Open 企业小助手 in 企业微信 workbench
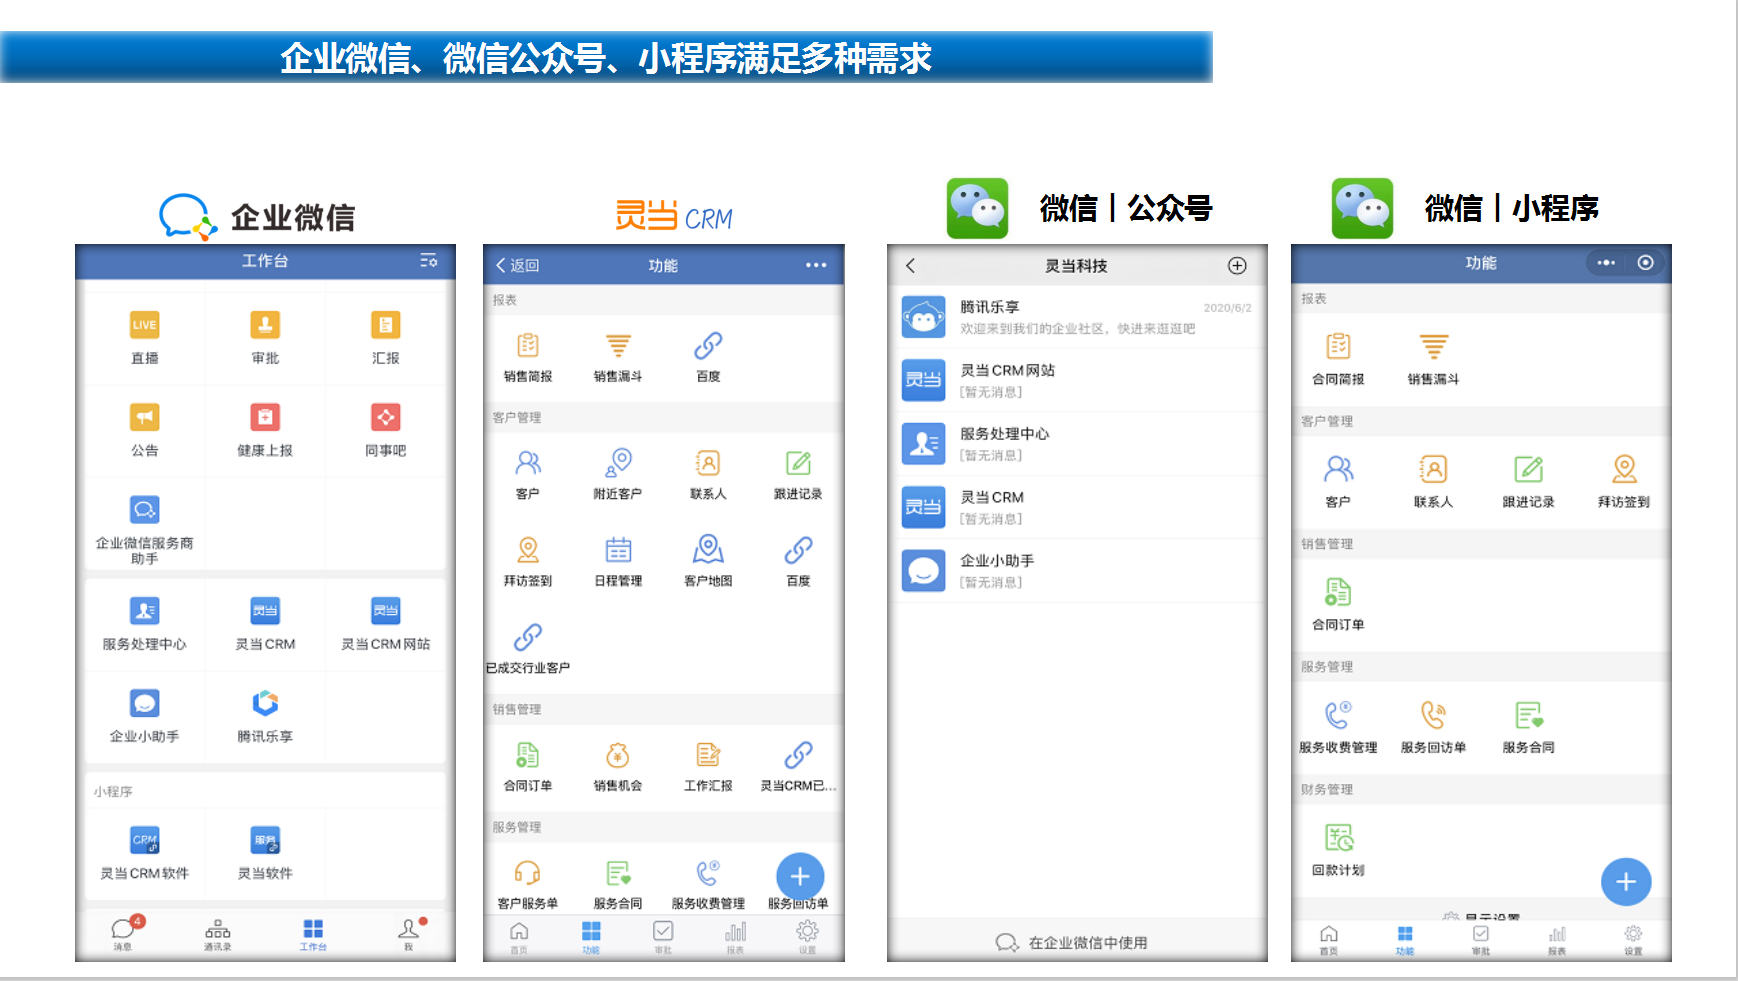The height and width of the screenshot is (981, 1738). 145,703
